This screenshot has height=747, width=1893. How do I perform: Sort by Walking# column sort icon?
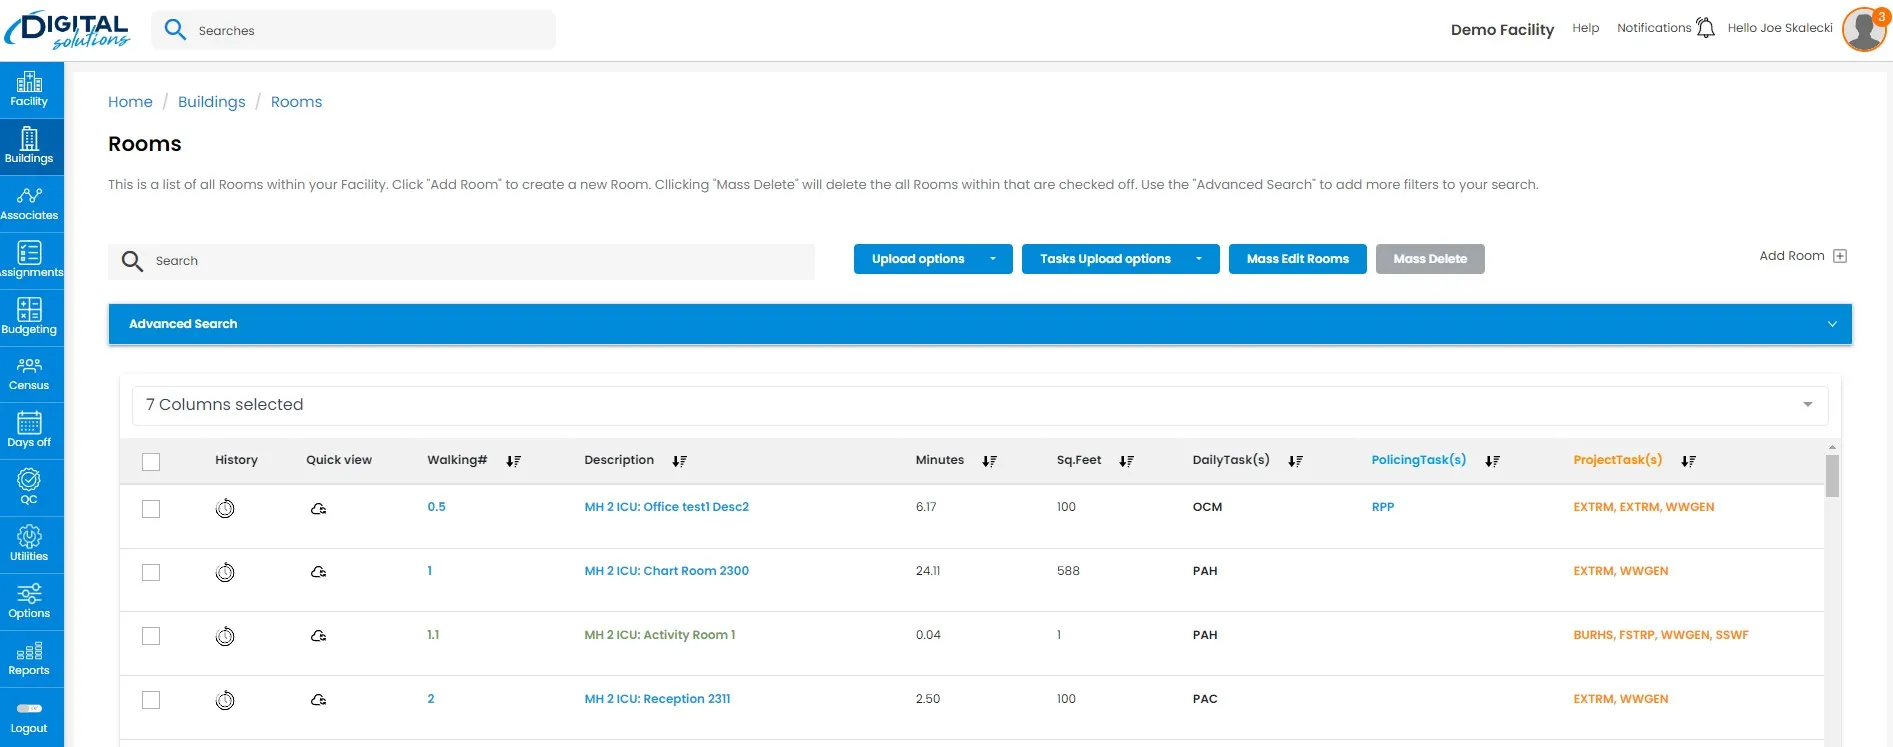[x=513, y=461]
